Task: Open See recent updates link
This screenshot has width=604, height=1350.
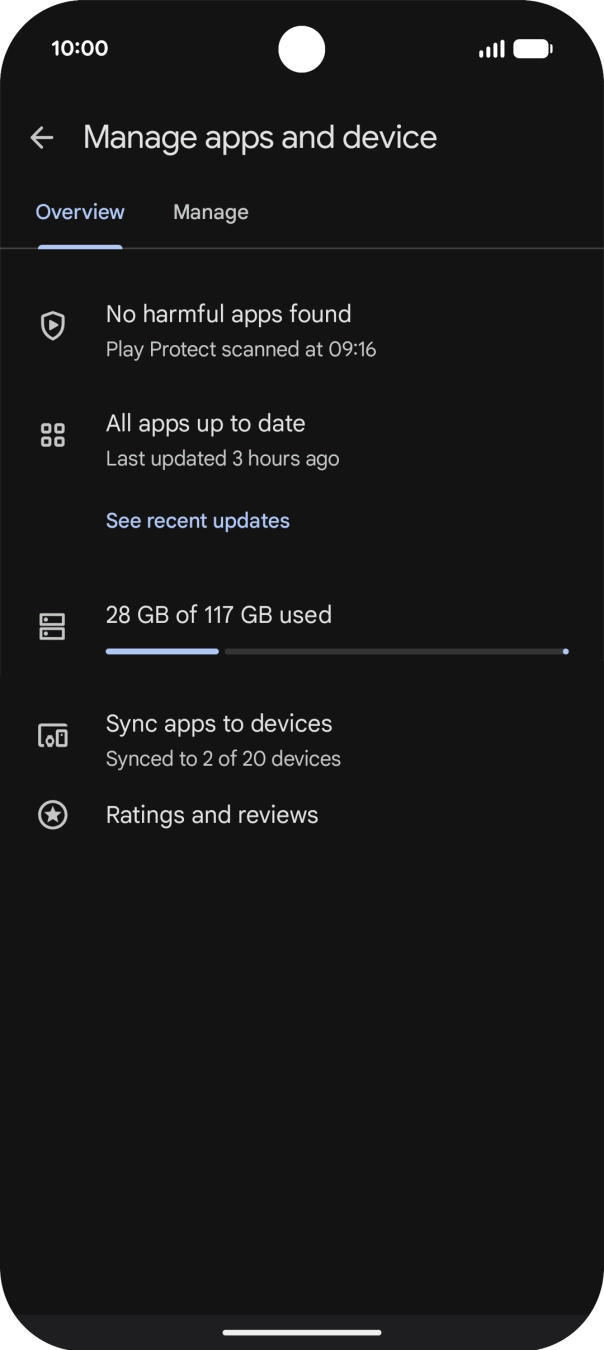Action: pyautogui.click(x=198, y=521)
